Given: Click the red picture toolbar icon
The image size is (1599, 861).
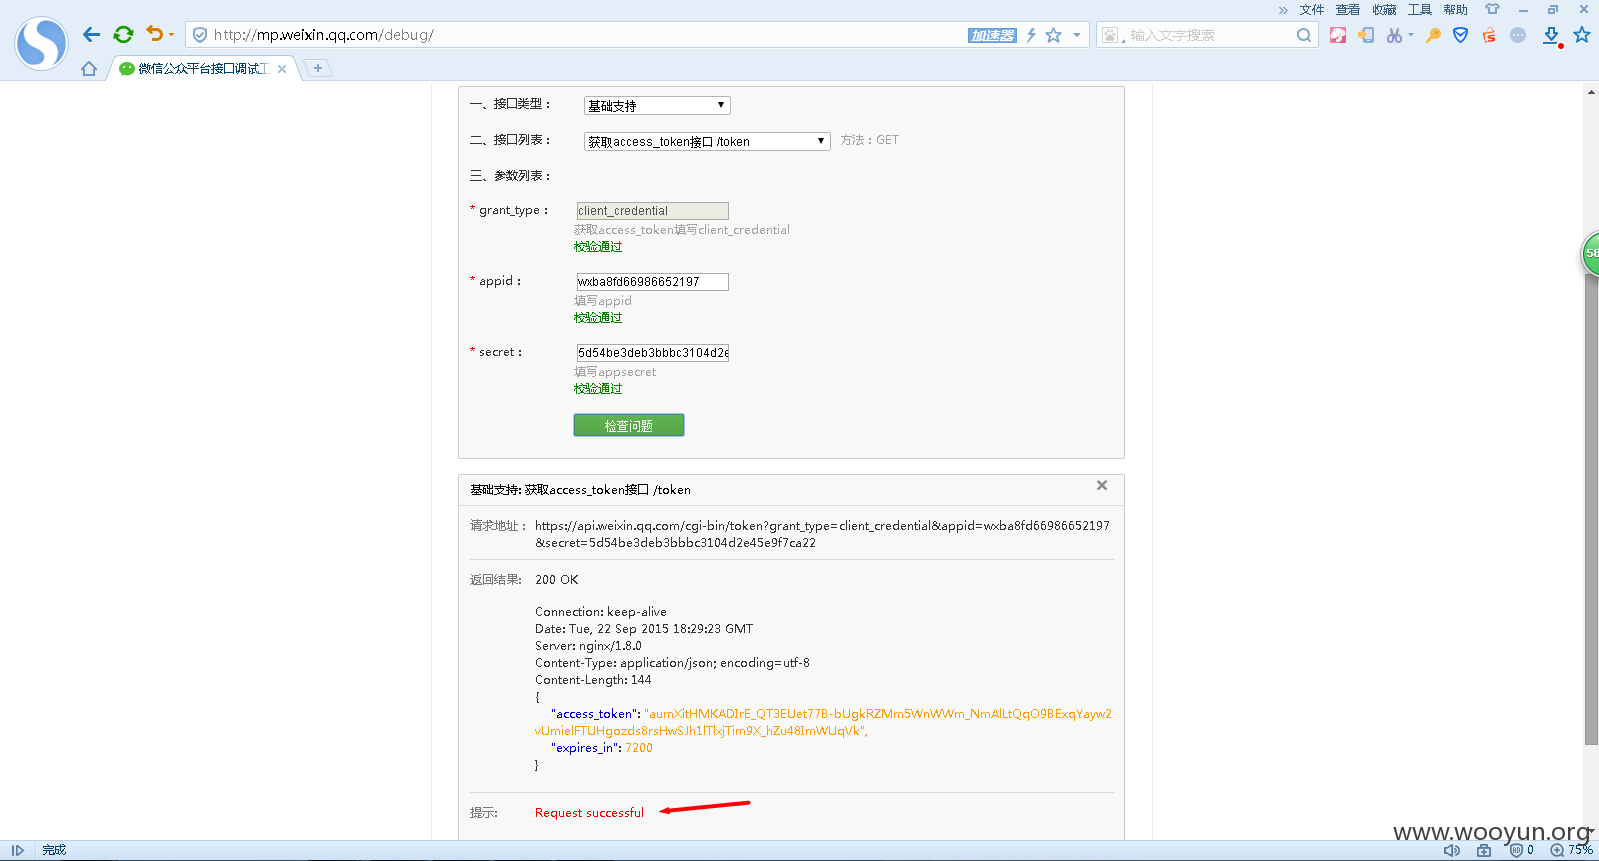Looking at the screenshot, I should 1338,35.
